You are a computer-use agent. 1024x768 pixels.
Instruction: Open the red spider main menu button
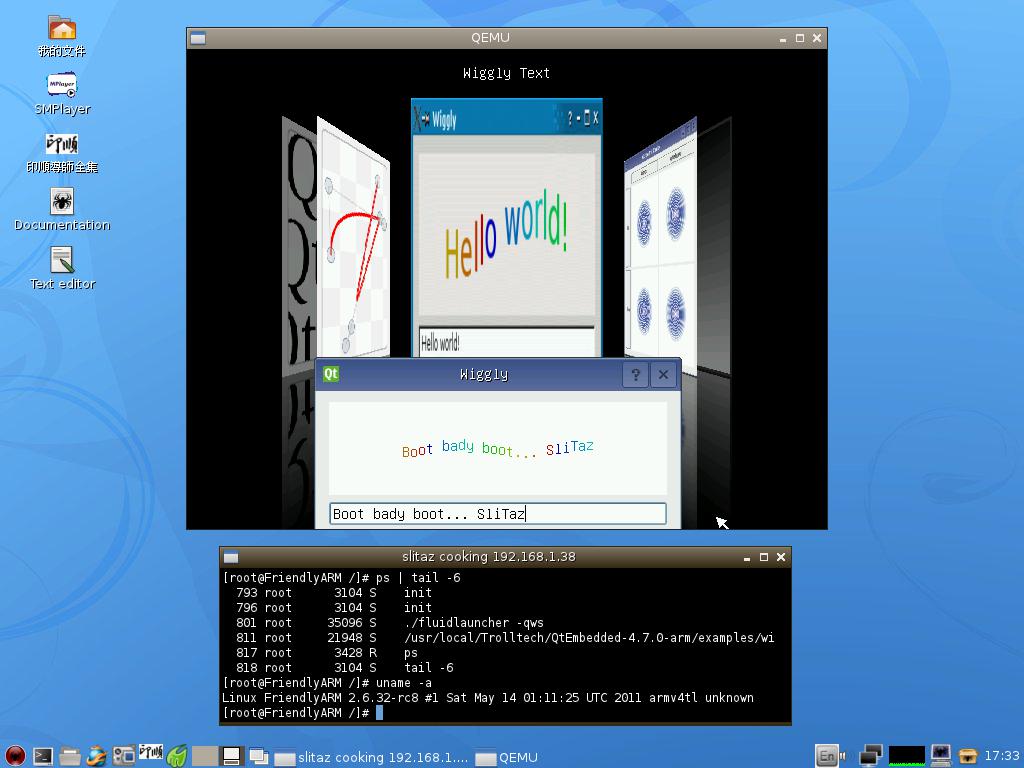(14, 756)
